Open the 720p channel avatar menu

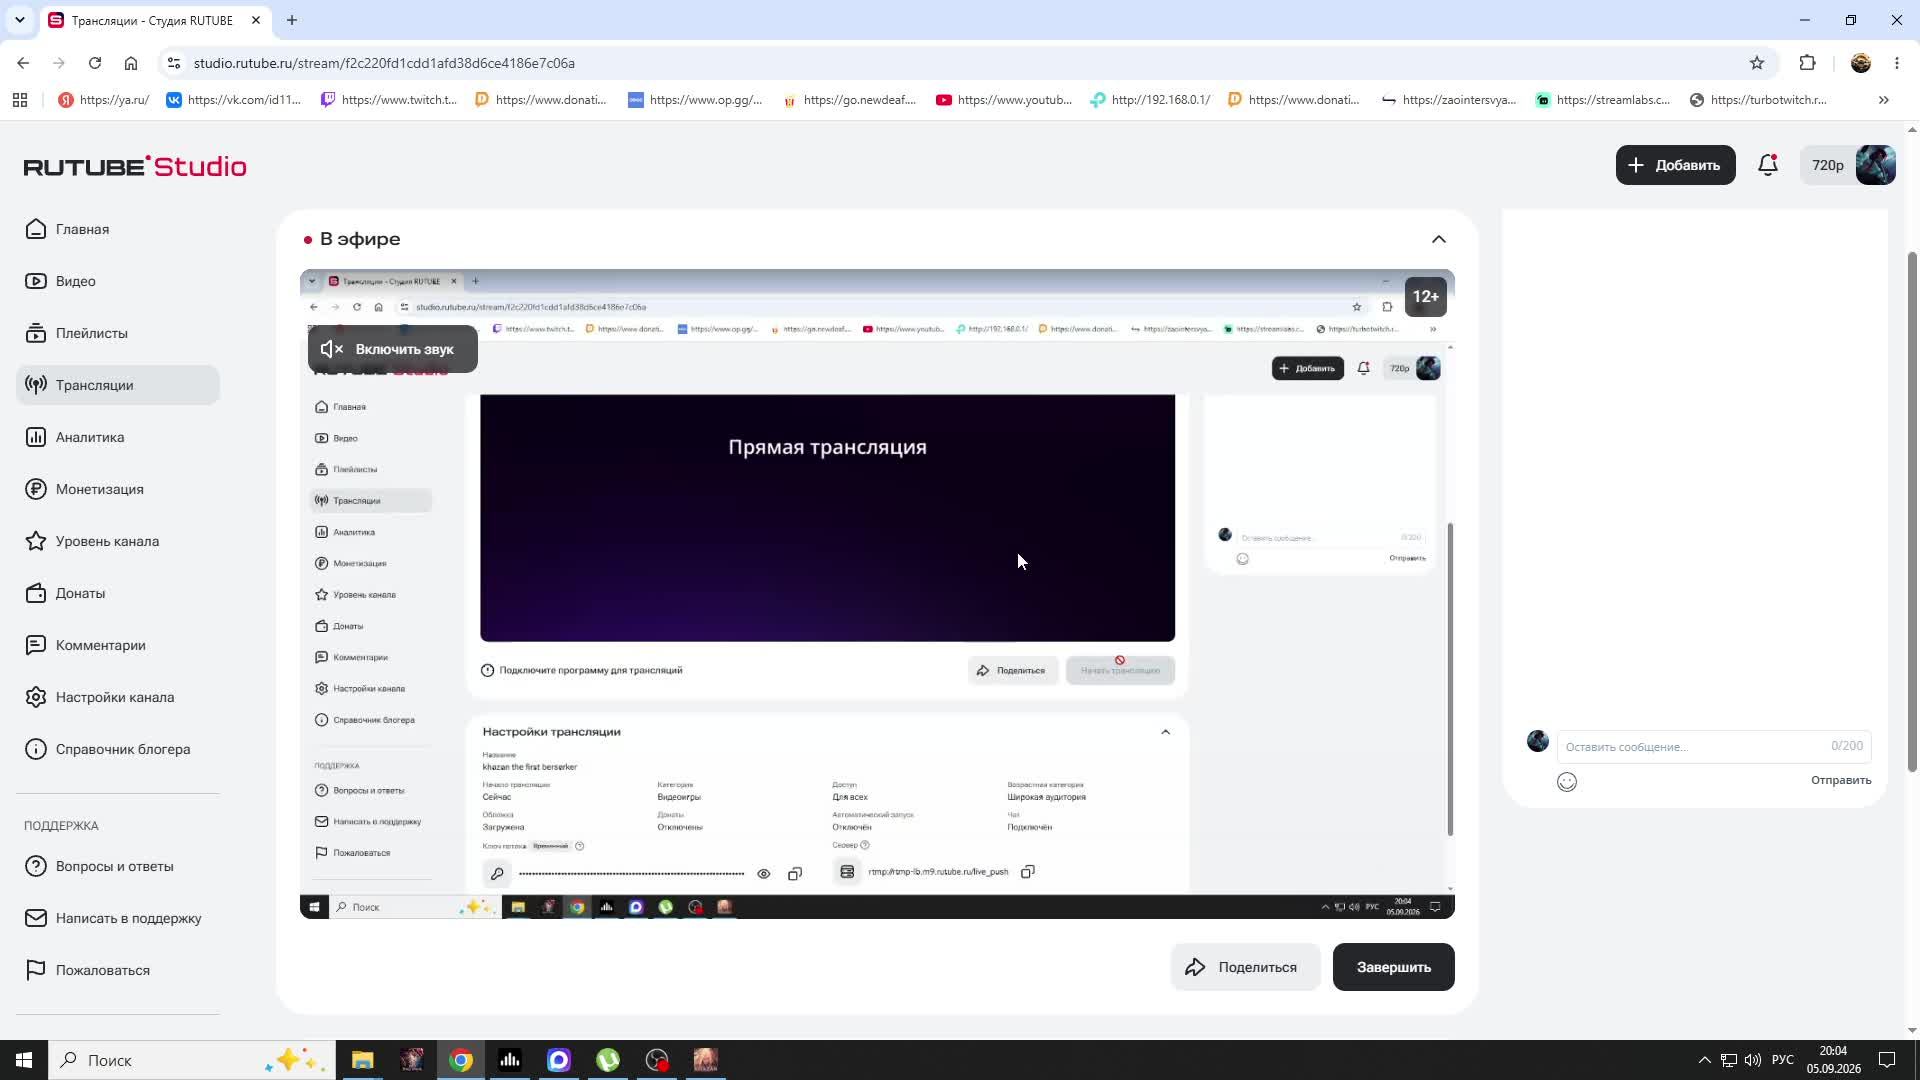(1848, 165)
